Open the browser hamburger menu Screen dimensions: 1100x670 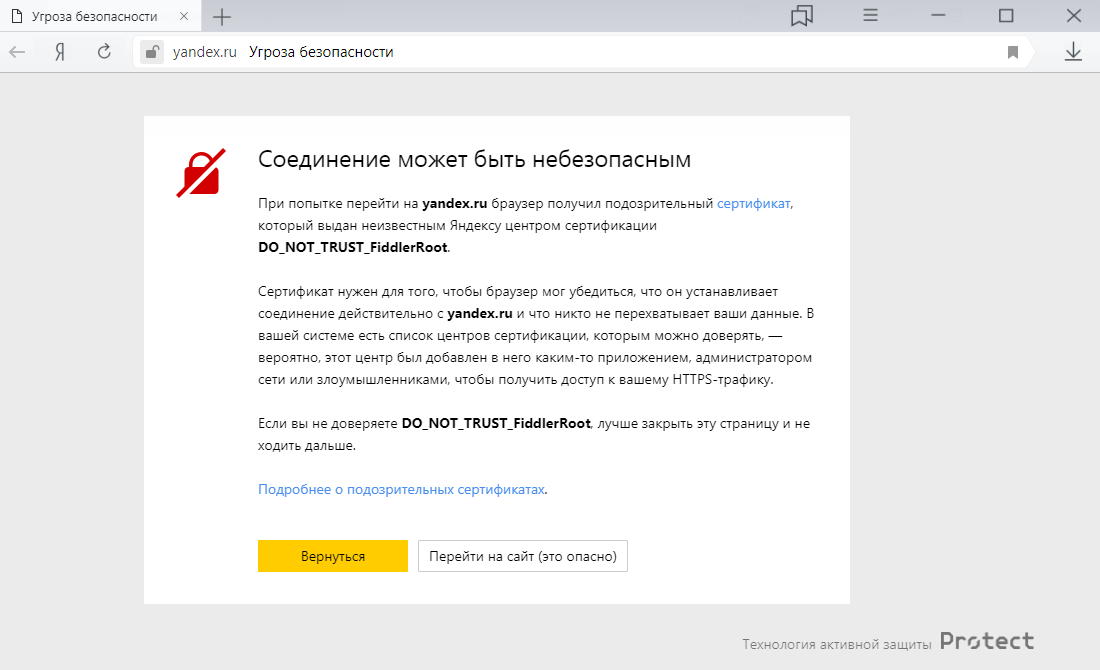point(870,15)
